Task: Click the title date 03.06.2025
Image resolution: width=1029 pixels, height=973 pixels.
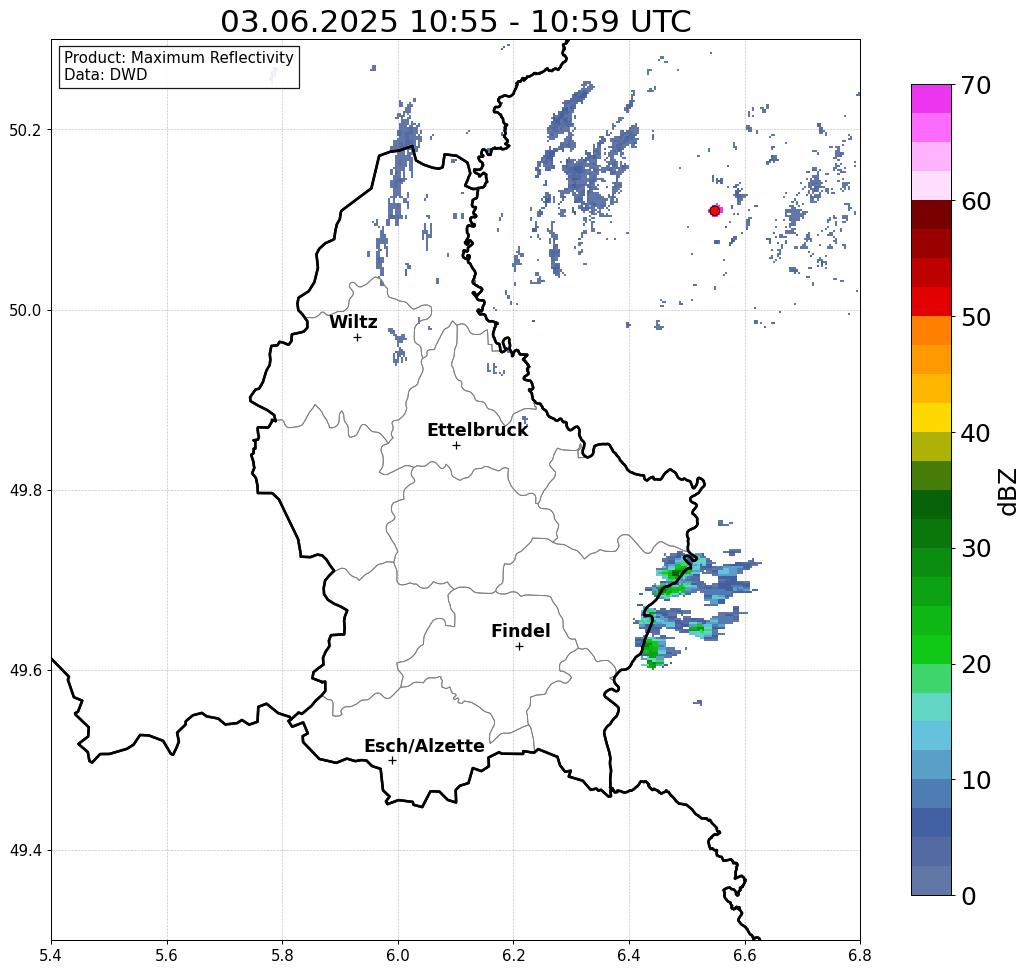Action: tap(309, 21)
